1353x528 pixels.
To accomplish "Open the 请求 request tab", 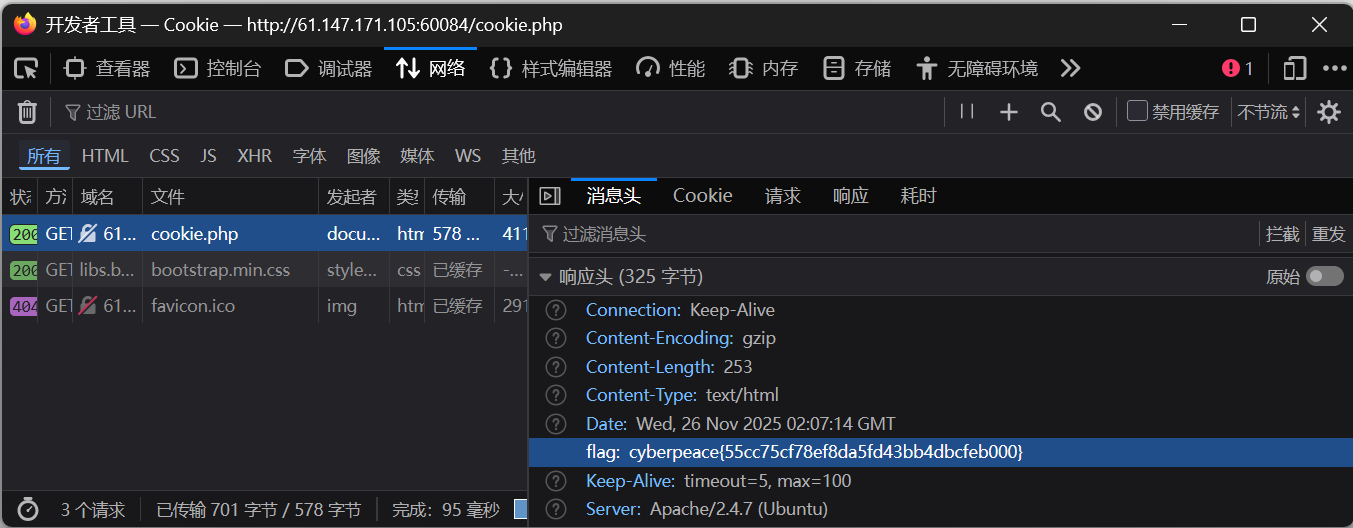I will (783, 196).
